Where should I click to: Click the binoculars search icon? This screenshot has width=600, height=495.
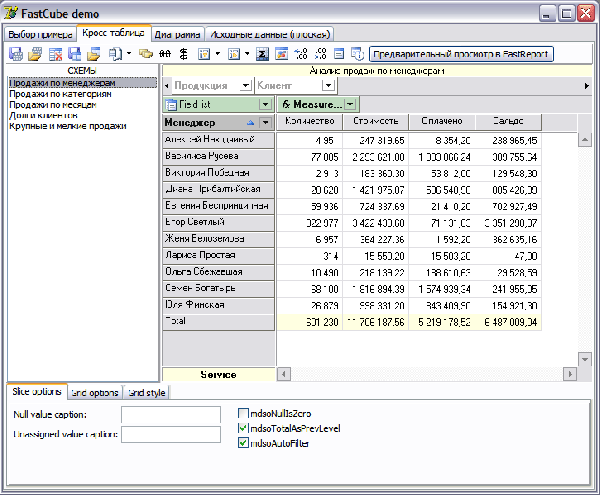click(x=164, y=53)
